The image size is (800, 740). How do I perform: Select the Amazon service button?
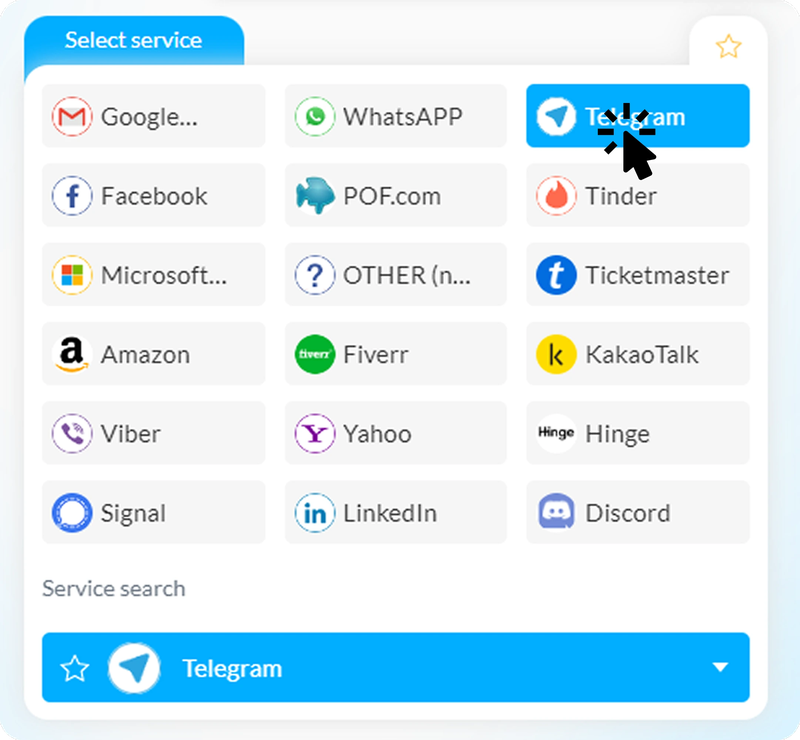(154, 354)
